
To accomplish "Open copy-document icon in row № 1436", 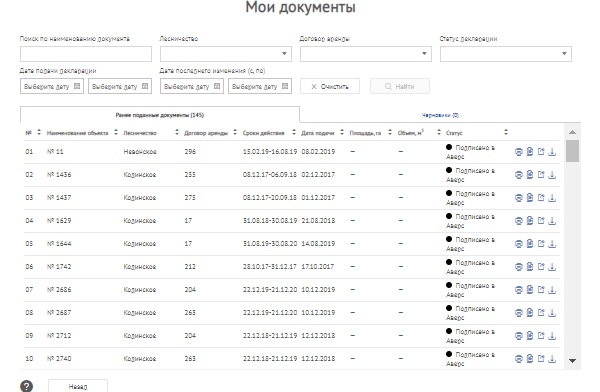I will (x=530, y=175).
